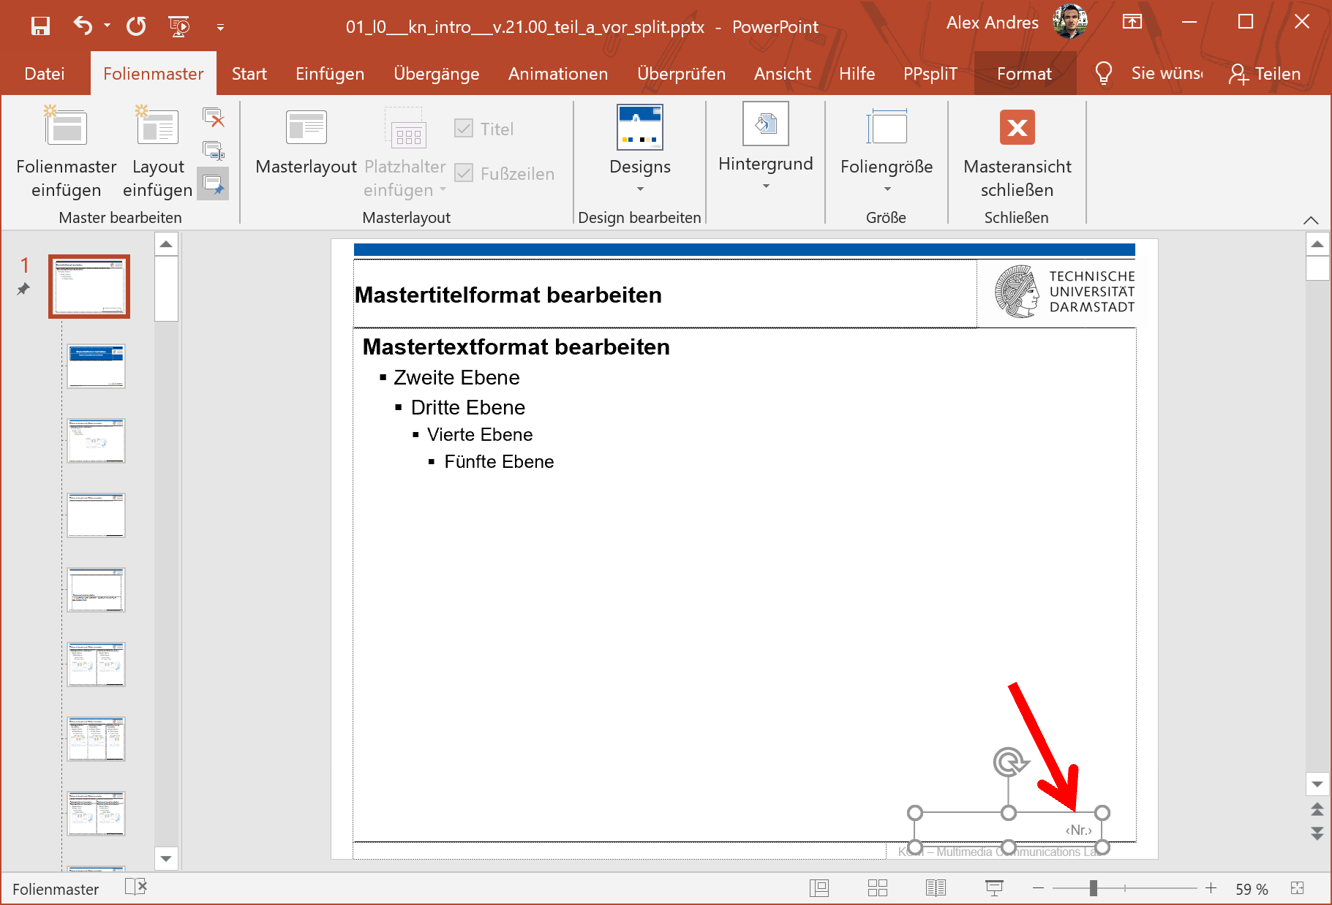Toggle the Fußzeilen checkbox
1332x905 pixels.
coord(464,172)
